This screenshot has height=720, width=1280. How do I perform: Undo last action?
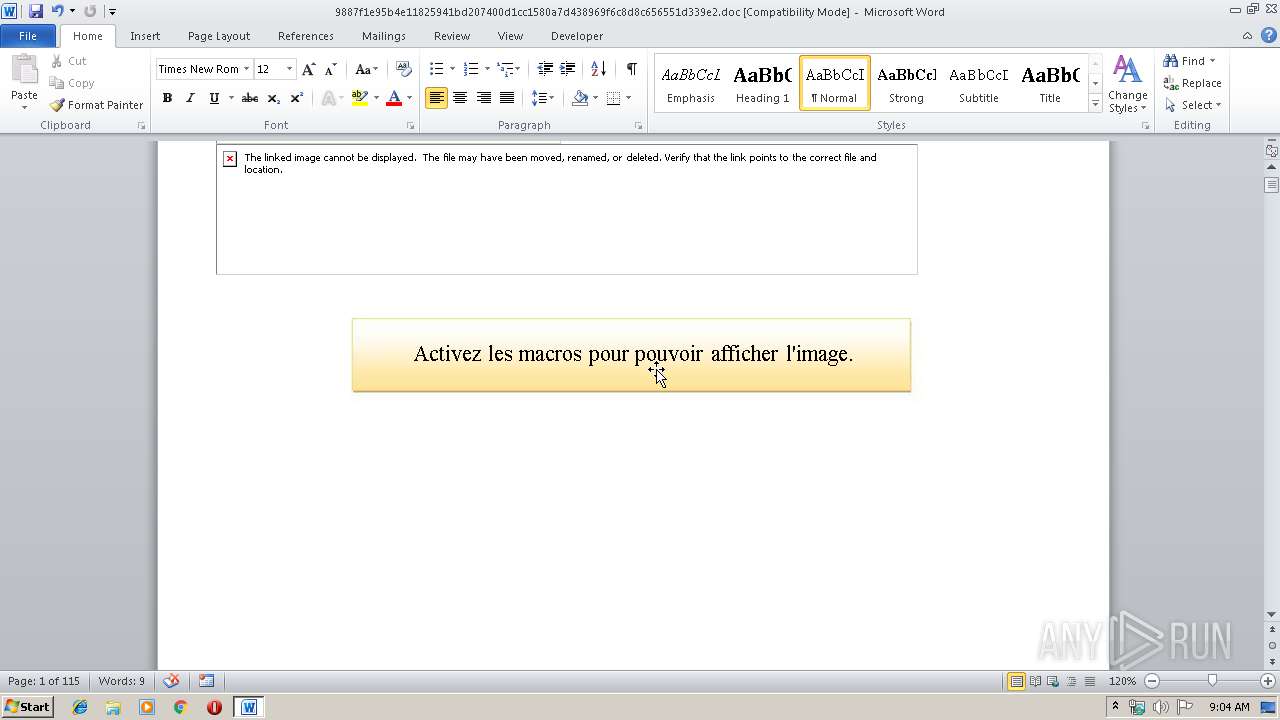pyautogui.click(x=57, y=11)
